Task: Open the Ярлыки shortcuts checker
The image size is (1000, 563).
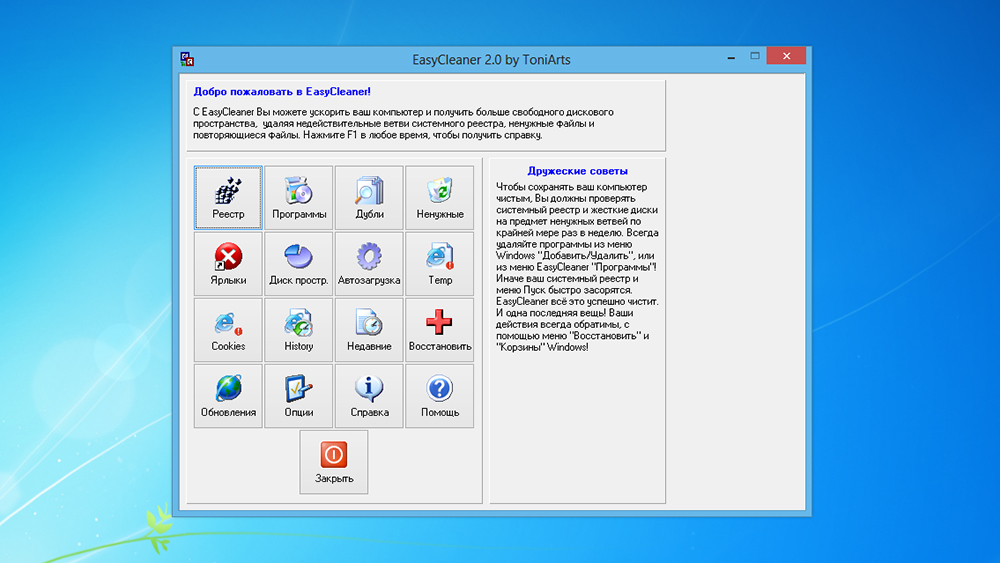Action: [228, 264]
